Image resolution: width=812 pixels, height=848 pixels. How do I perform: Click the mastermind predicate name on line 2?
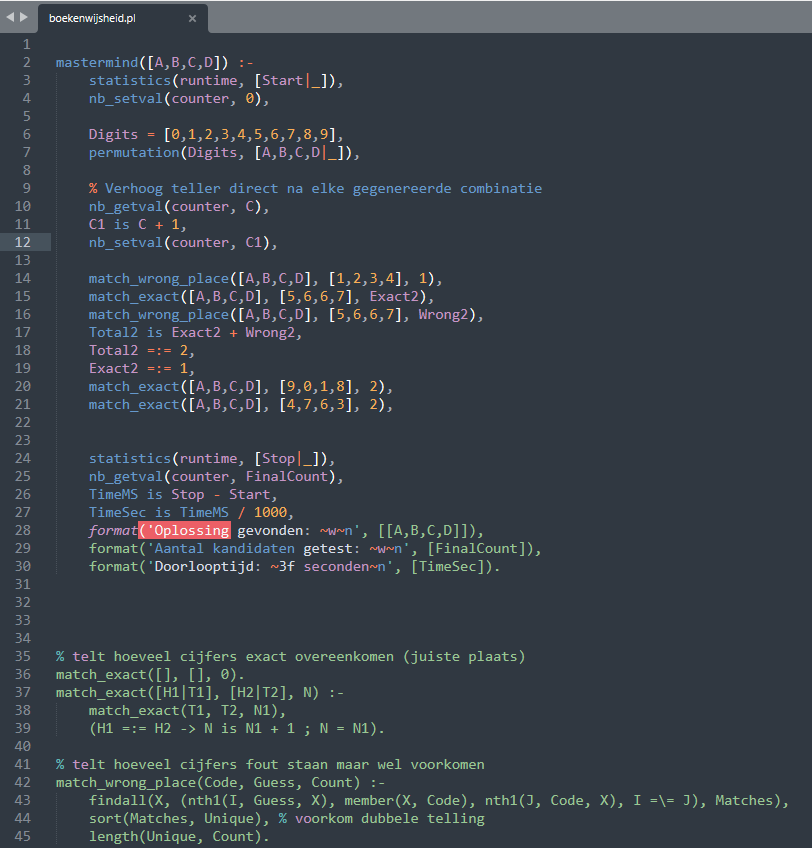pyautogui.click(x=96, y=62)
